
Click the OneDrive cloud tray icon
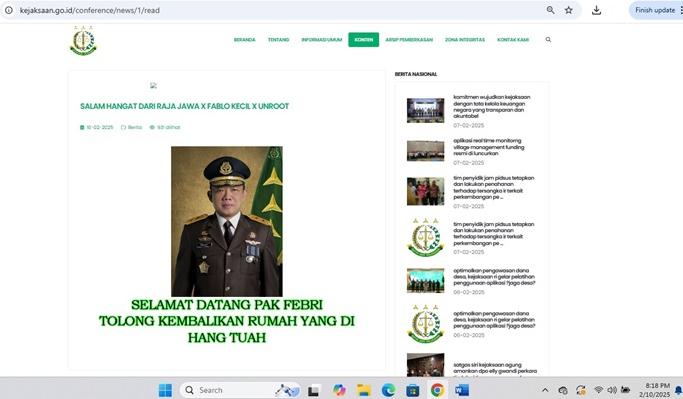[563, 390]
